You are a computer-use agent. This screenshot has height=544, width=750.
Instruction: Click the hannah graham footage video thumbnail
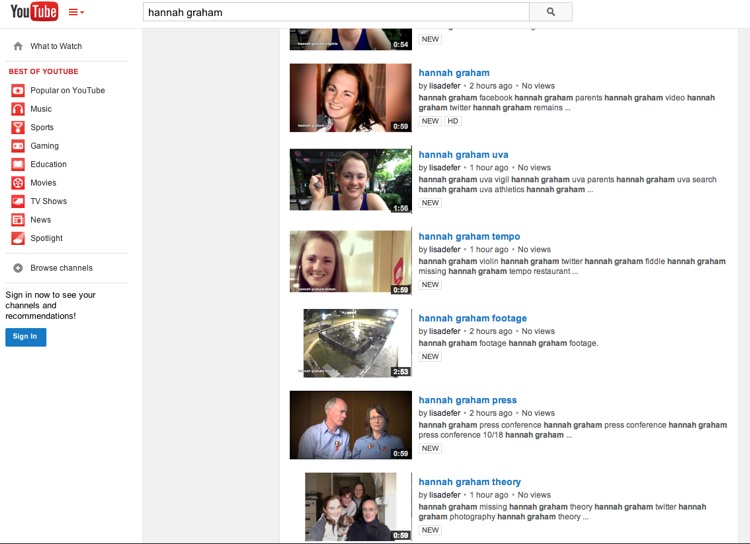350,343
